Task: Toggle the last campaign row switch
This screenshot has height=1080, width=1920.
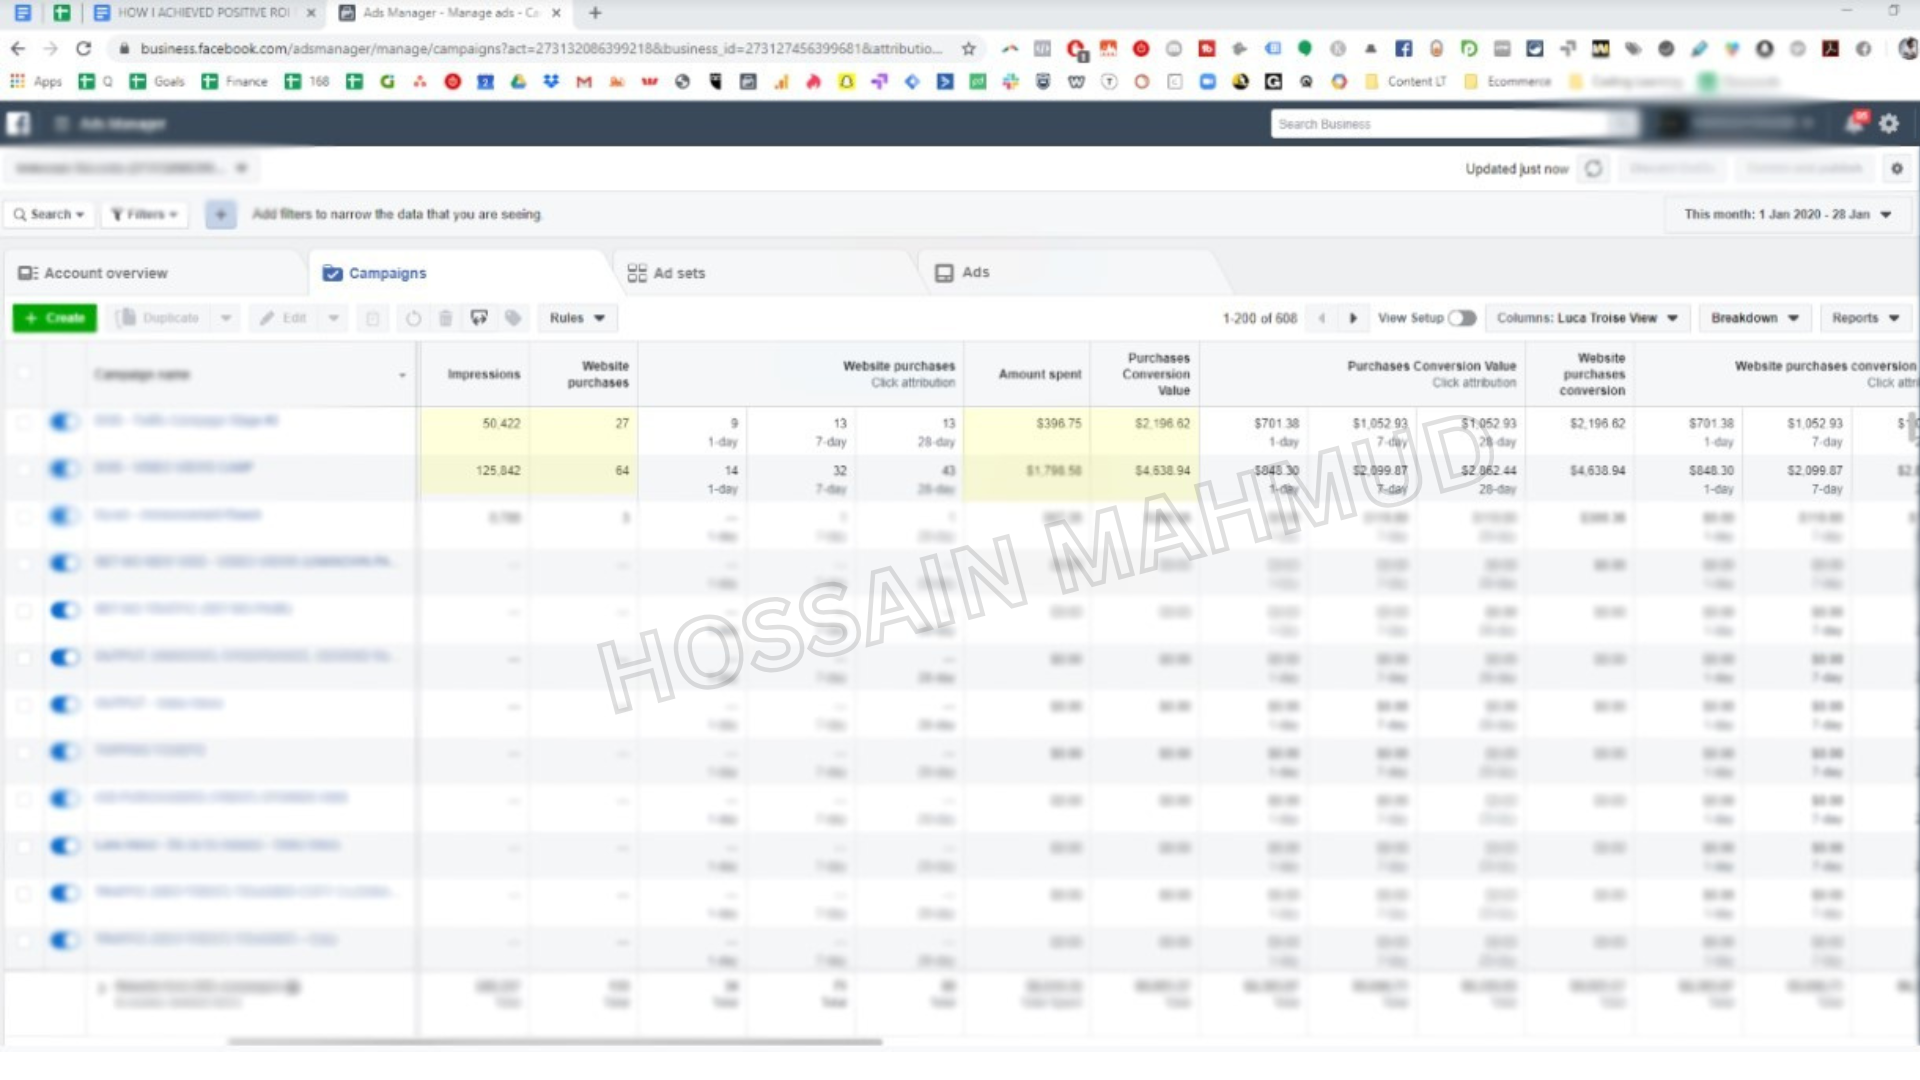Action: tap(64, 940)
